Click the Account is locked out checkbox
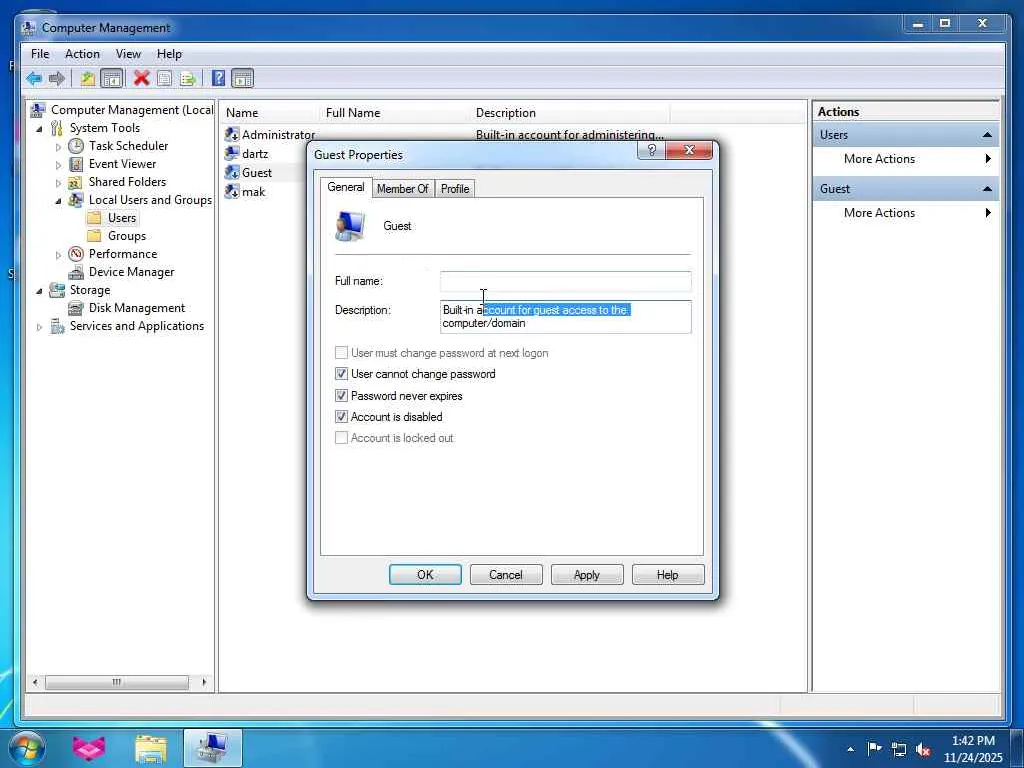 pyautogui.click(x=341, y=438)
